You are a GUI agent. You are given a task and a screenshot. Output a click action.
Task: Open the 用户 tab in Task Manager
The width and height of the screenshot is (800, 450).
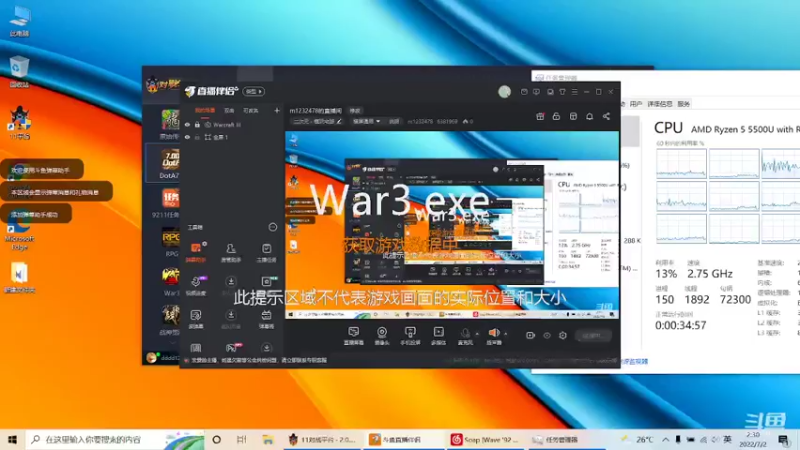point(636,104)
